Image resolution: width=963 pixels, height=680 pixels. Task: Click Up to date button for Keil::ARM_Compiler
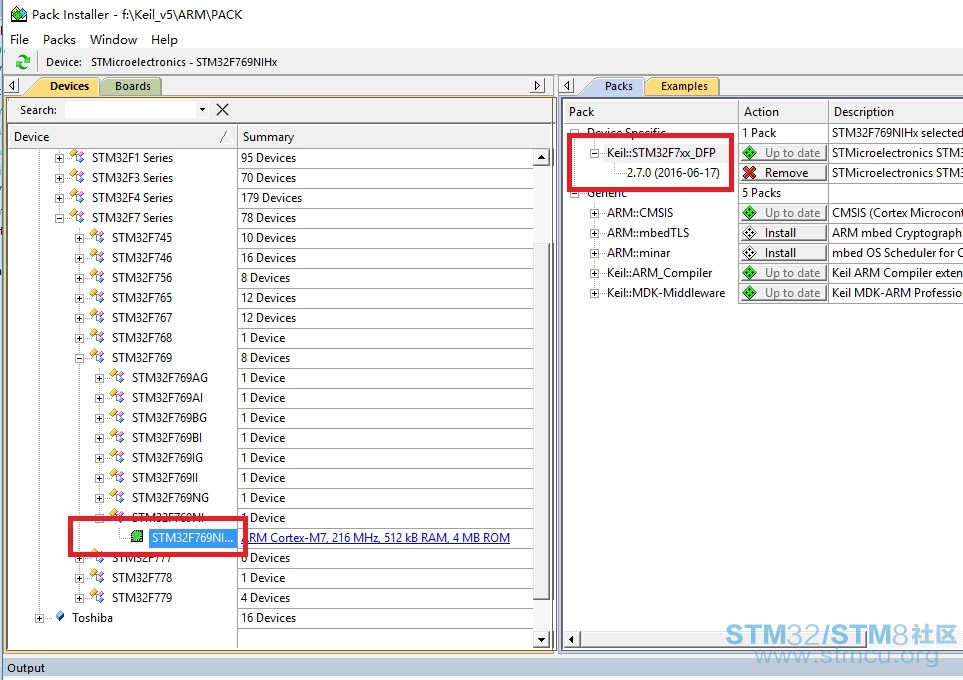[x=783, y=273]
